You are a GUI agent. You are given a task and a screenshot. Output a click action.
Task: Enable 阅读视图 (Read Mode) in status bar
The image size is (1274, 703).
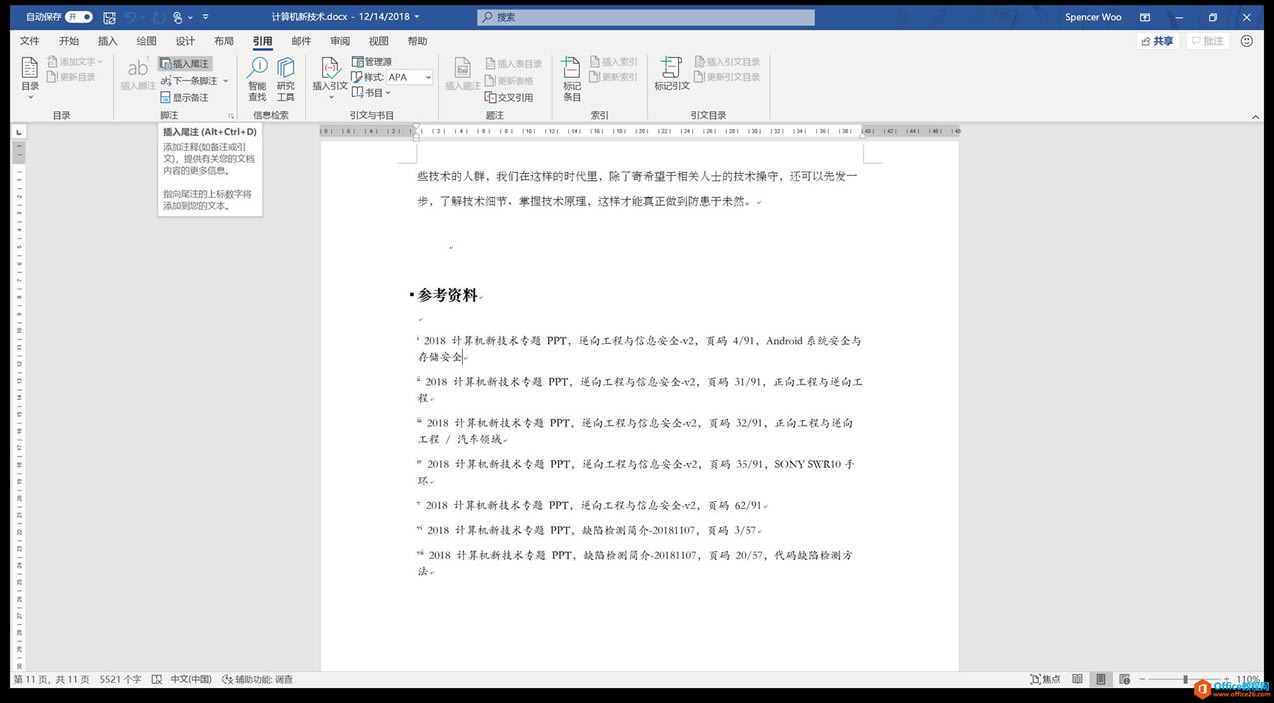[x=1077, y=679]
